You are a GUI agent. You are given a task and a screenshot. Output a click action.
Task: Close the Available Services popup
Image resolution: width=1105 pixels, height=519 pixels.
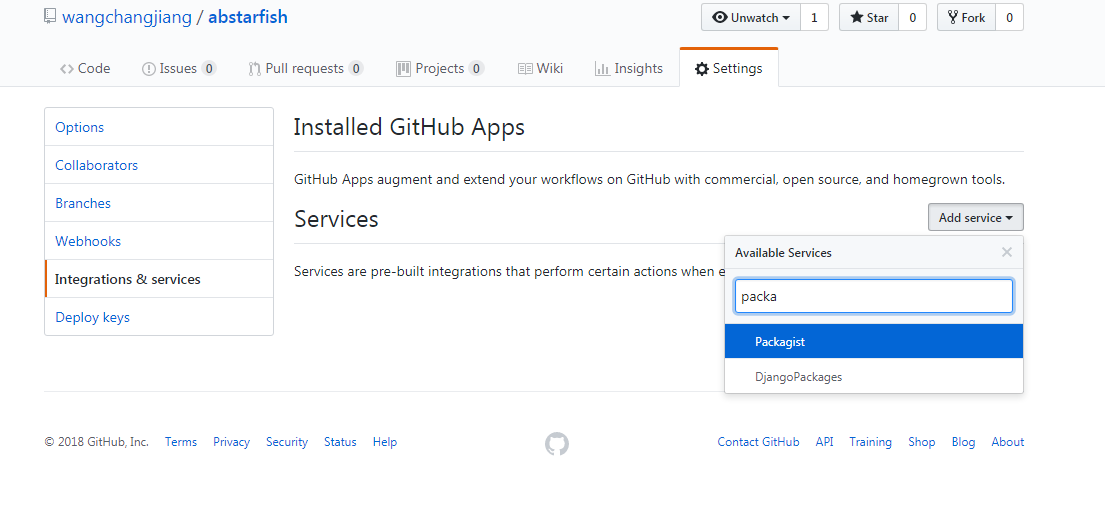(1007, 252)
